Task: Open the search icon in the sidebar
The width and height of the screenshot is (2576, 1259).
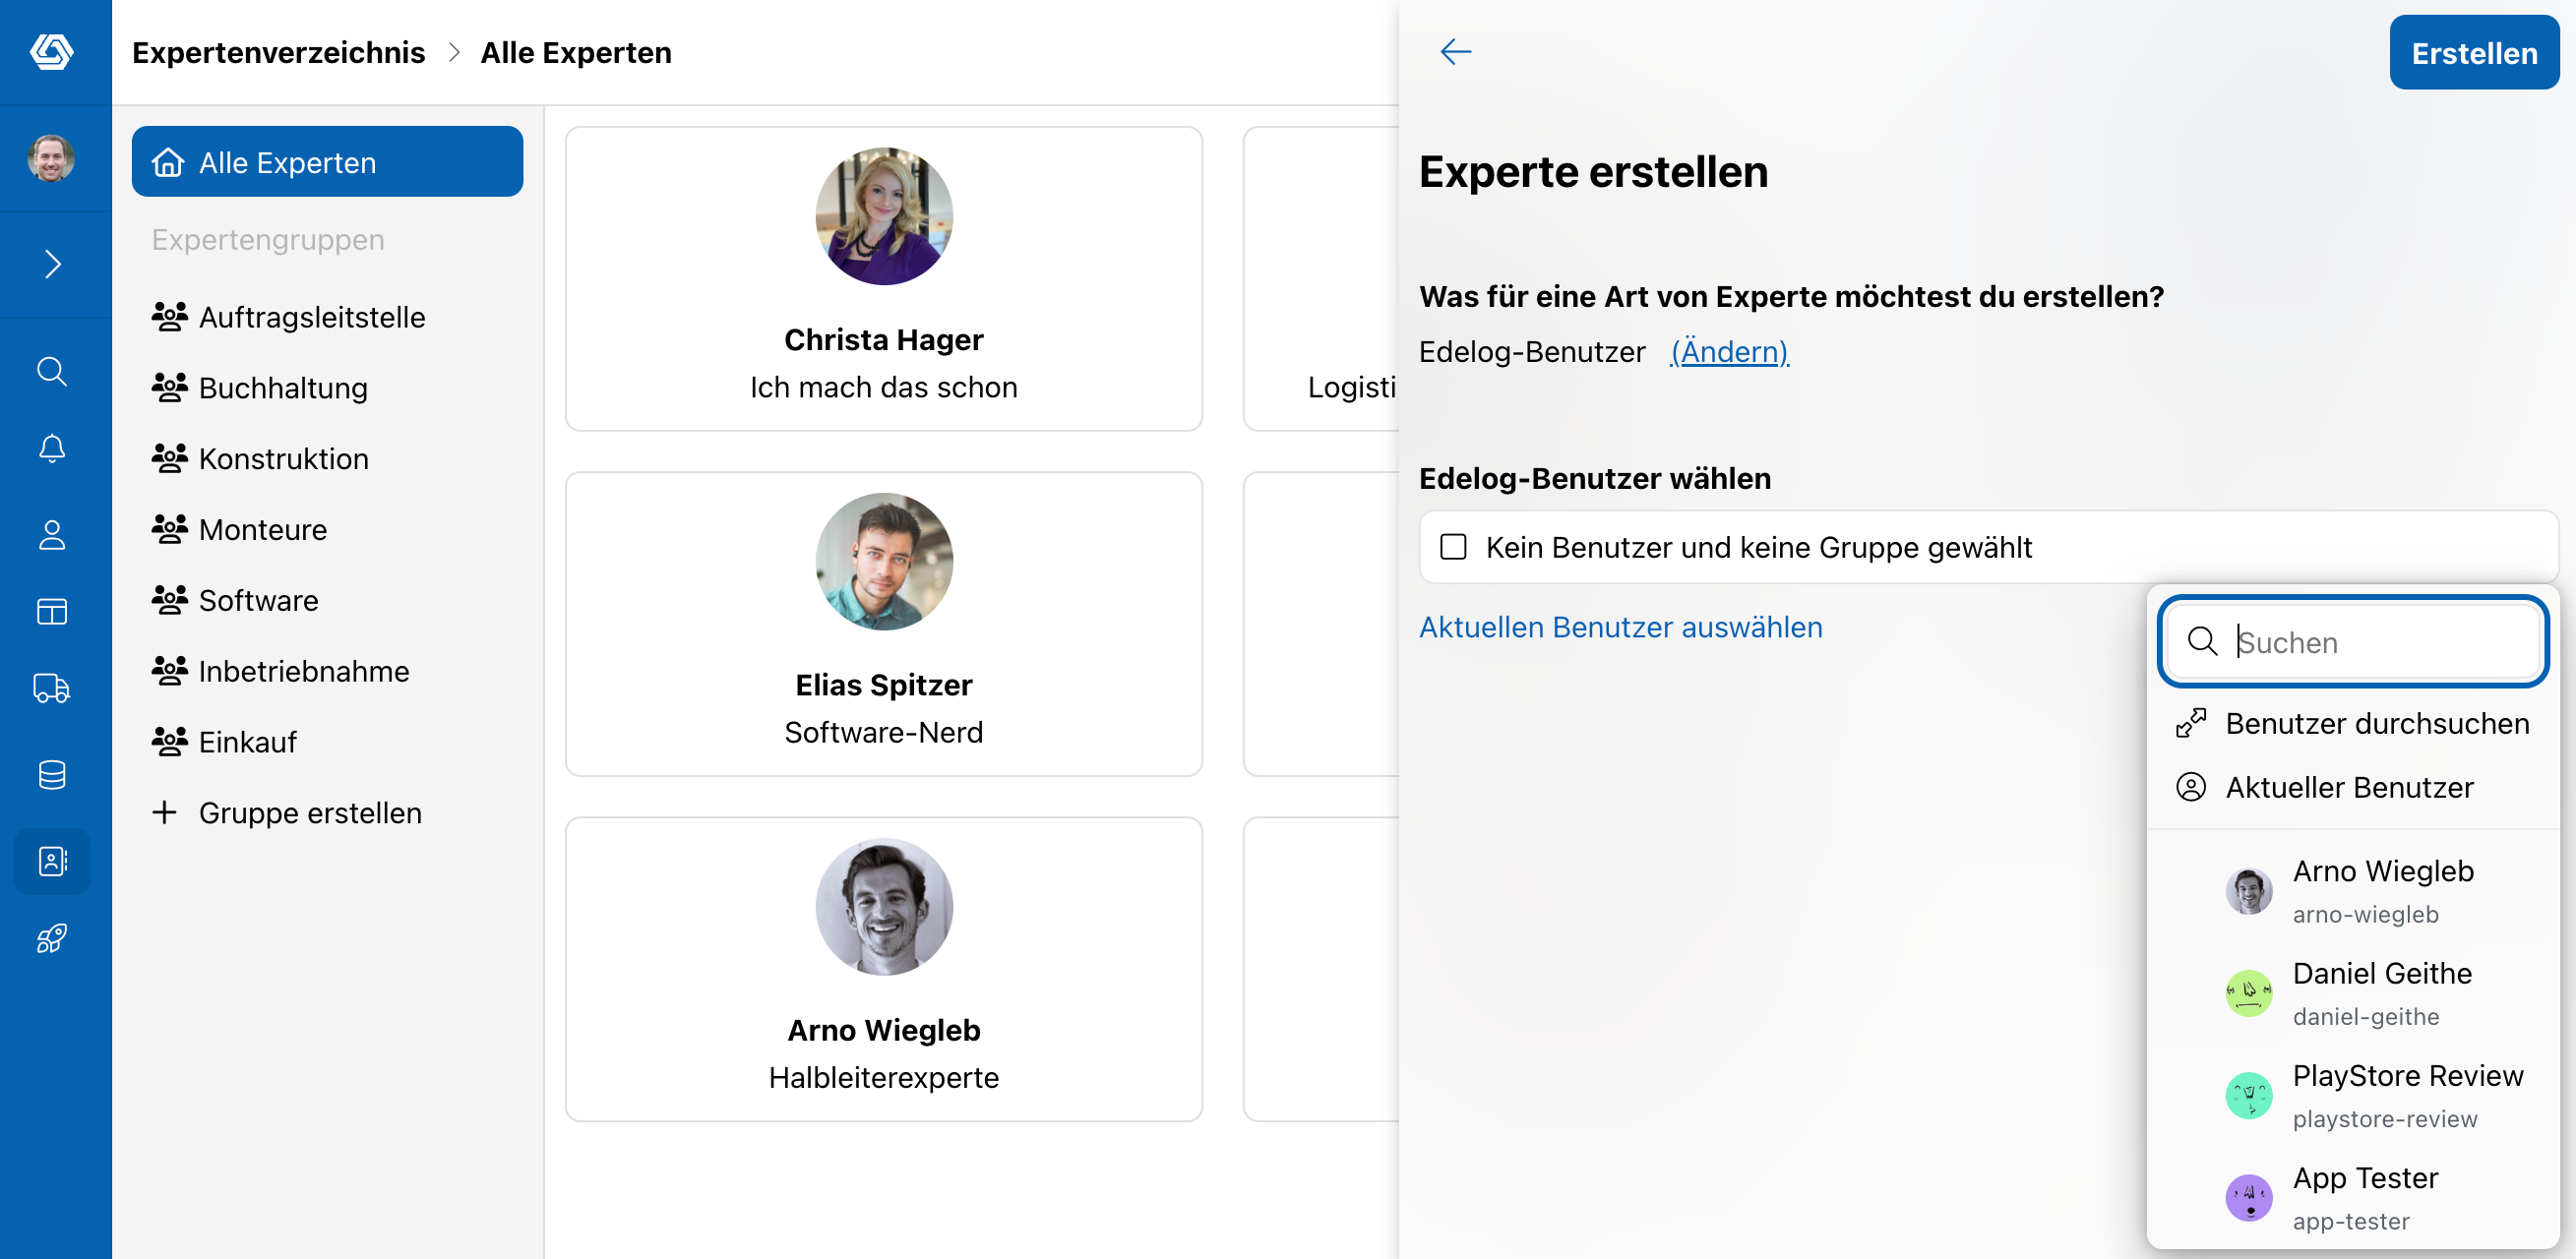Action: (x=52, y=371)
